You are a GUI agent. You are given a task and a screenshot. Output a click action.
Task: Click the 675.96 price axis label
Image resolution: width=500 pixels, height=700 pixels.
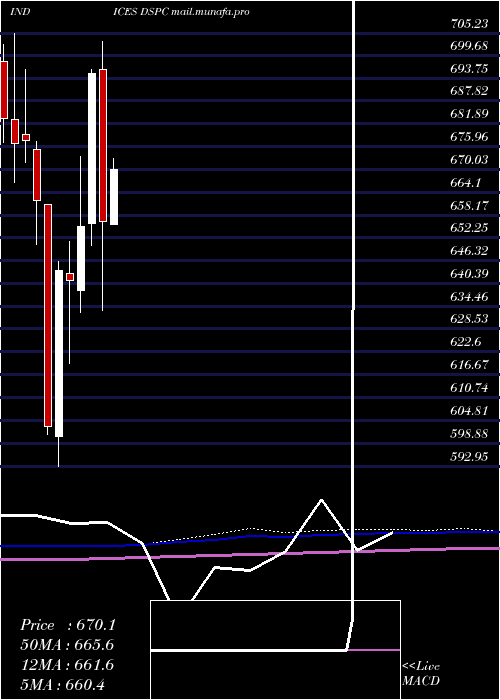[x=469, y=136]
